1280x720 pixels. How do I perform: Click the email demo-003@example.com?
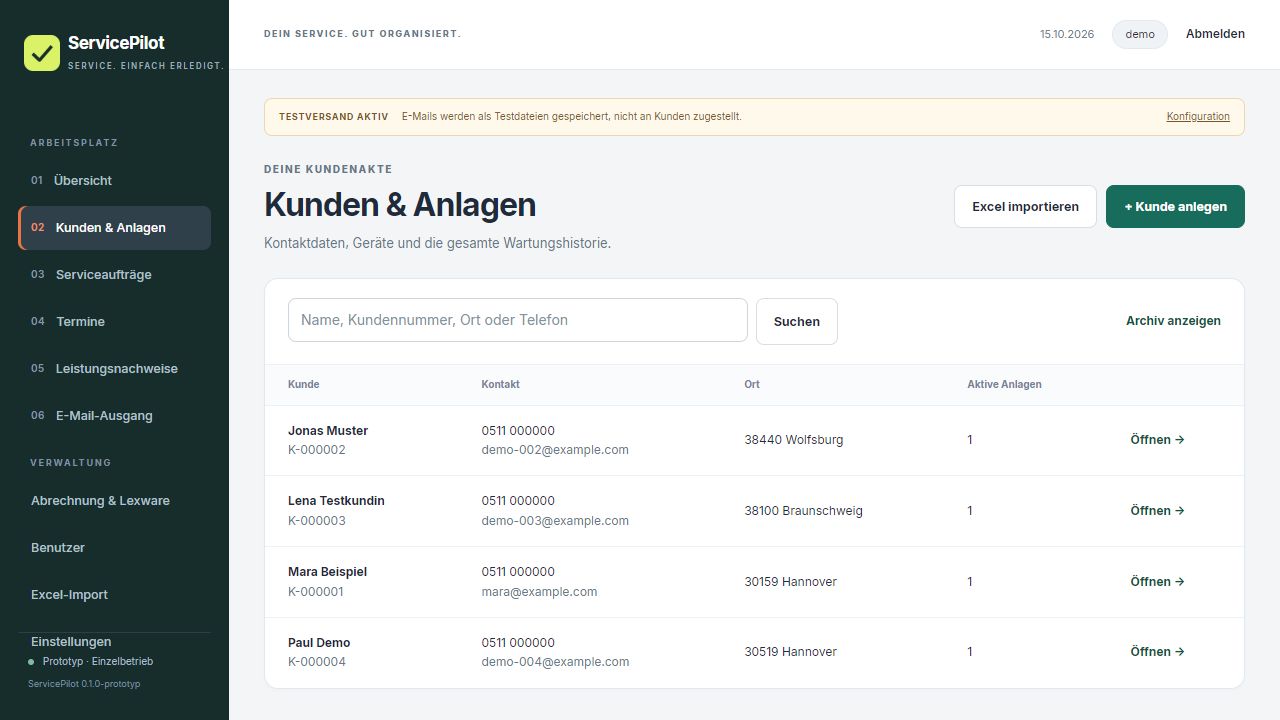[555, 521]
